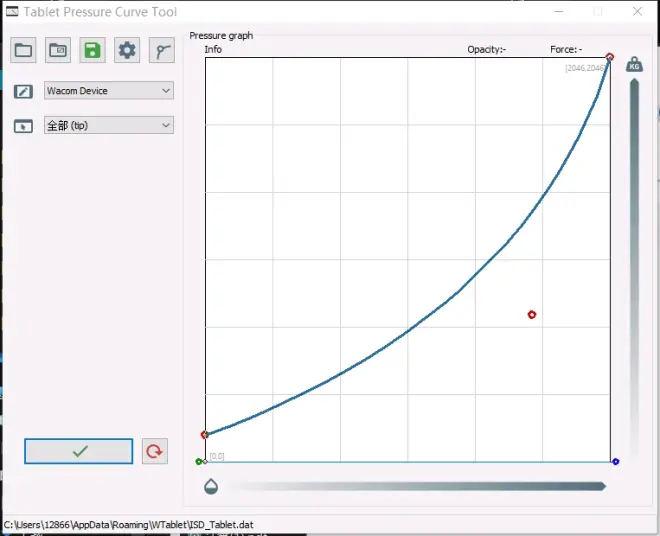This screenshot has height=536, width=660.
Task: Click the water drop opacity icon
Action: pyautogui.click(x=211, y=486)
